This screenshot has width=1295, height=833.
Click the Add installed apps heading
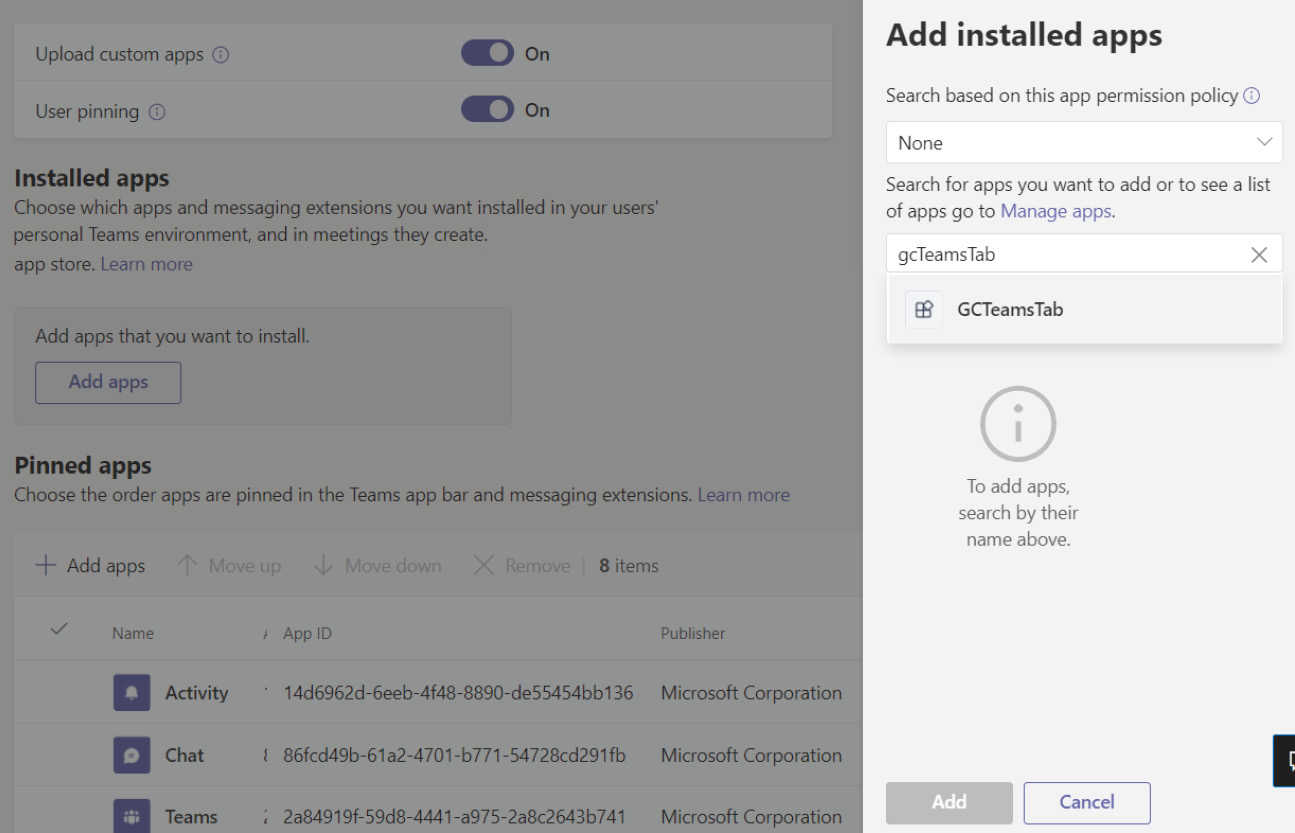point(1024,35)
